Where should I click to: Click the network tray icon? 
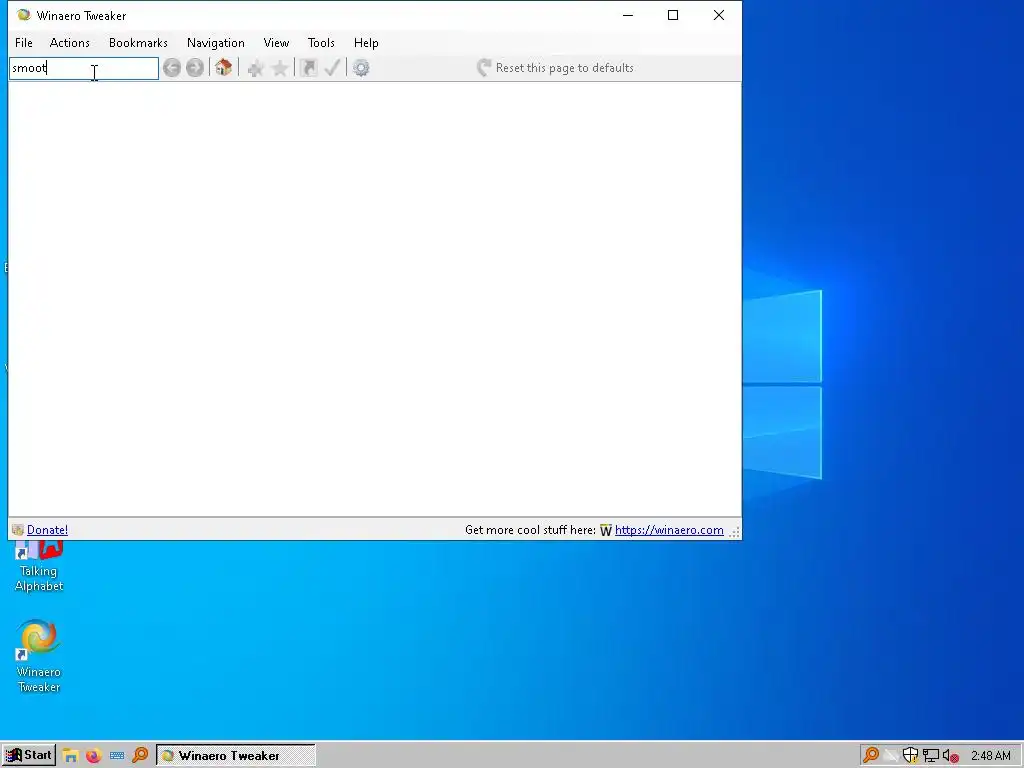tap(931, 756)
